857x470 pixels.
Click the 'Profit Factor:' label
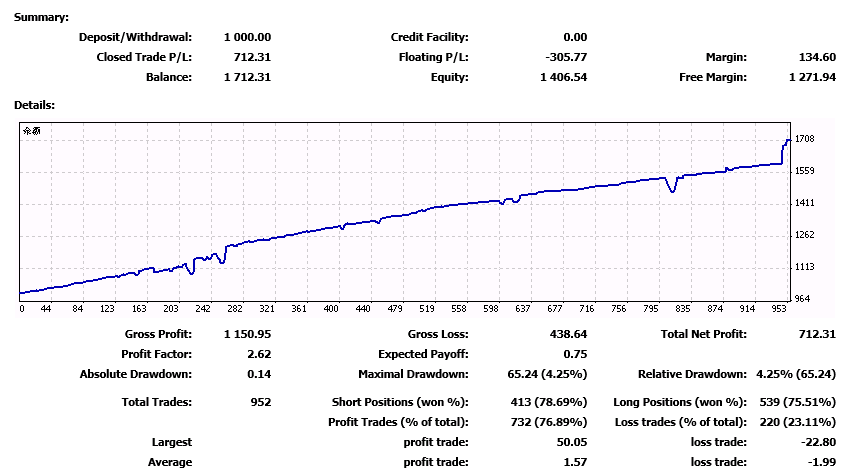(156, 354)
